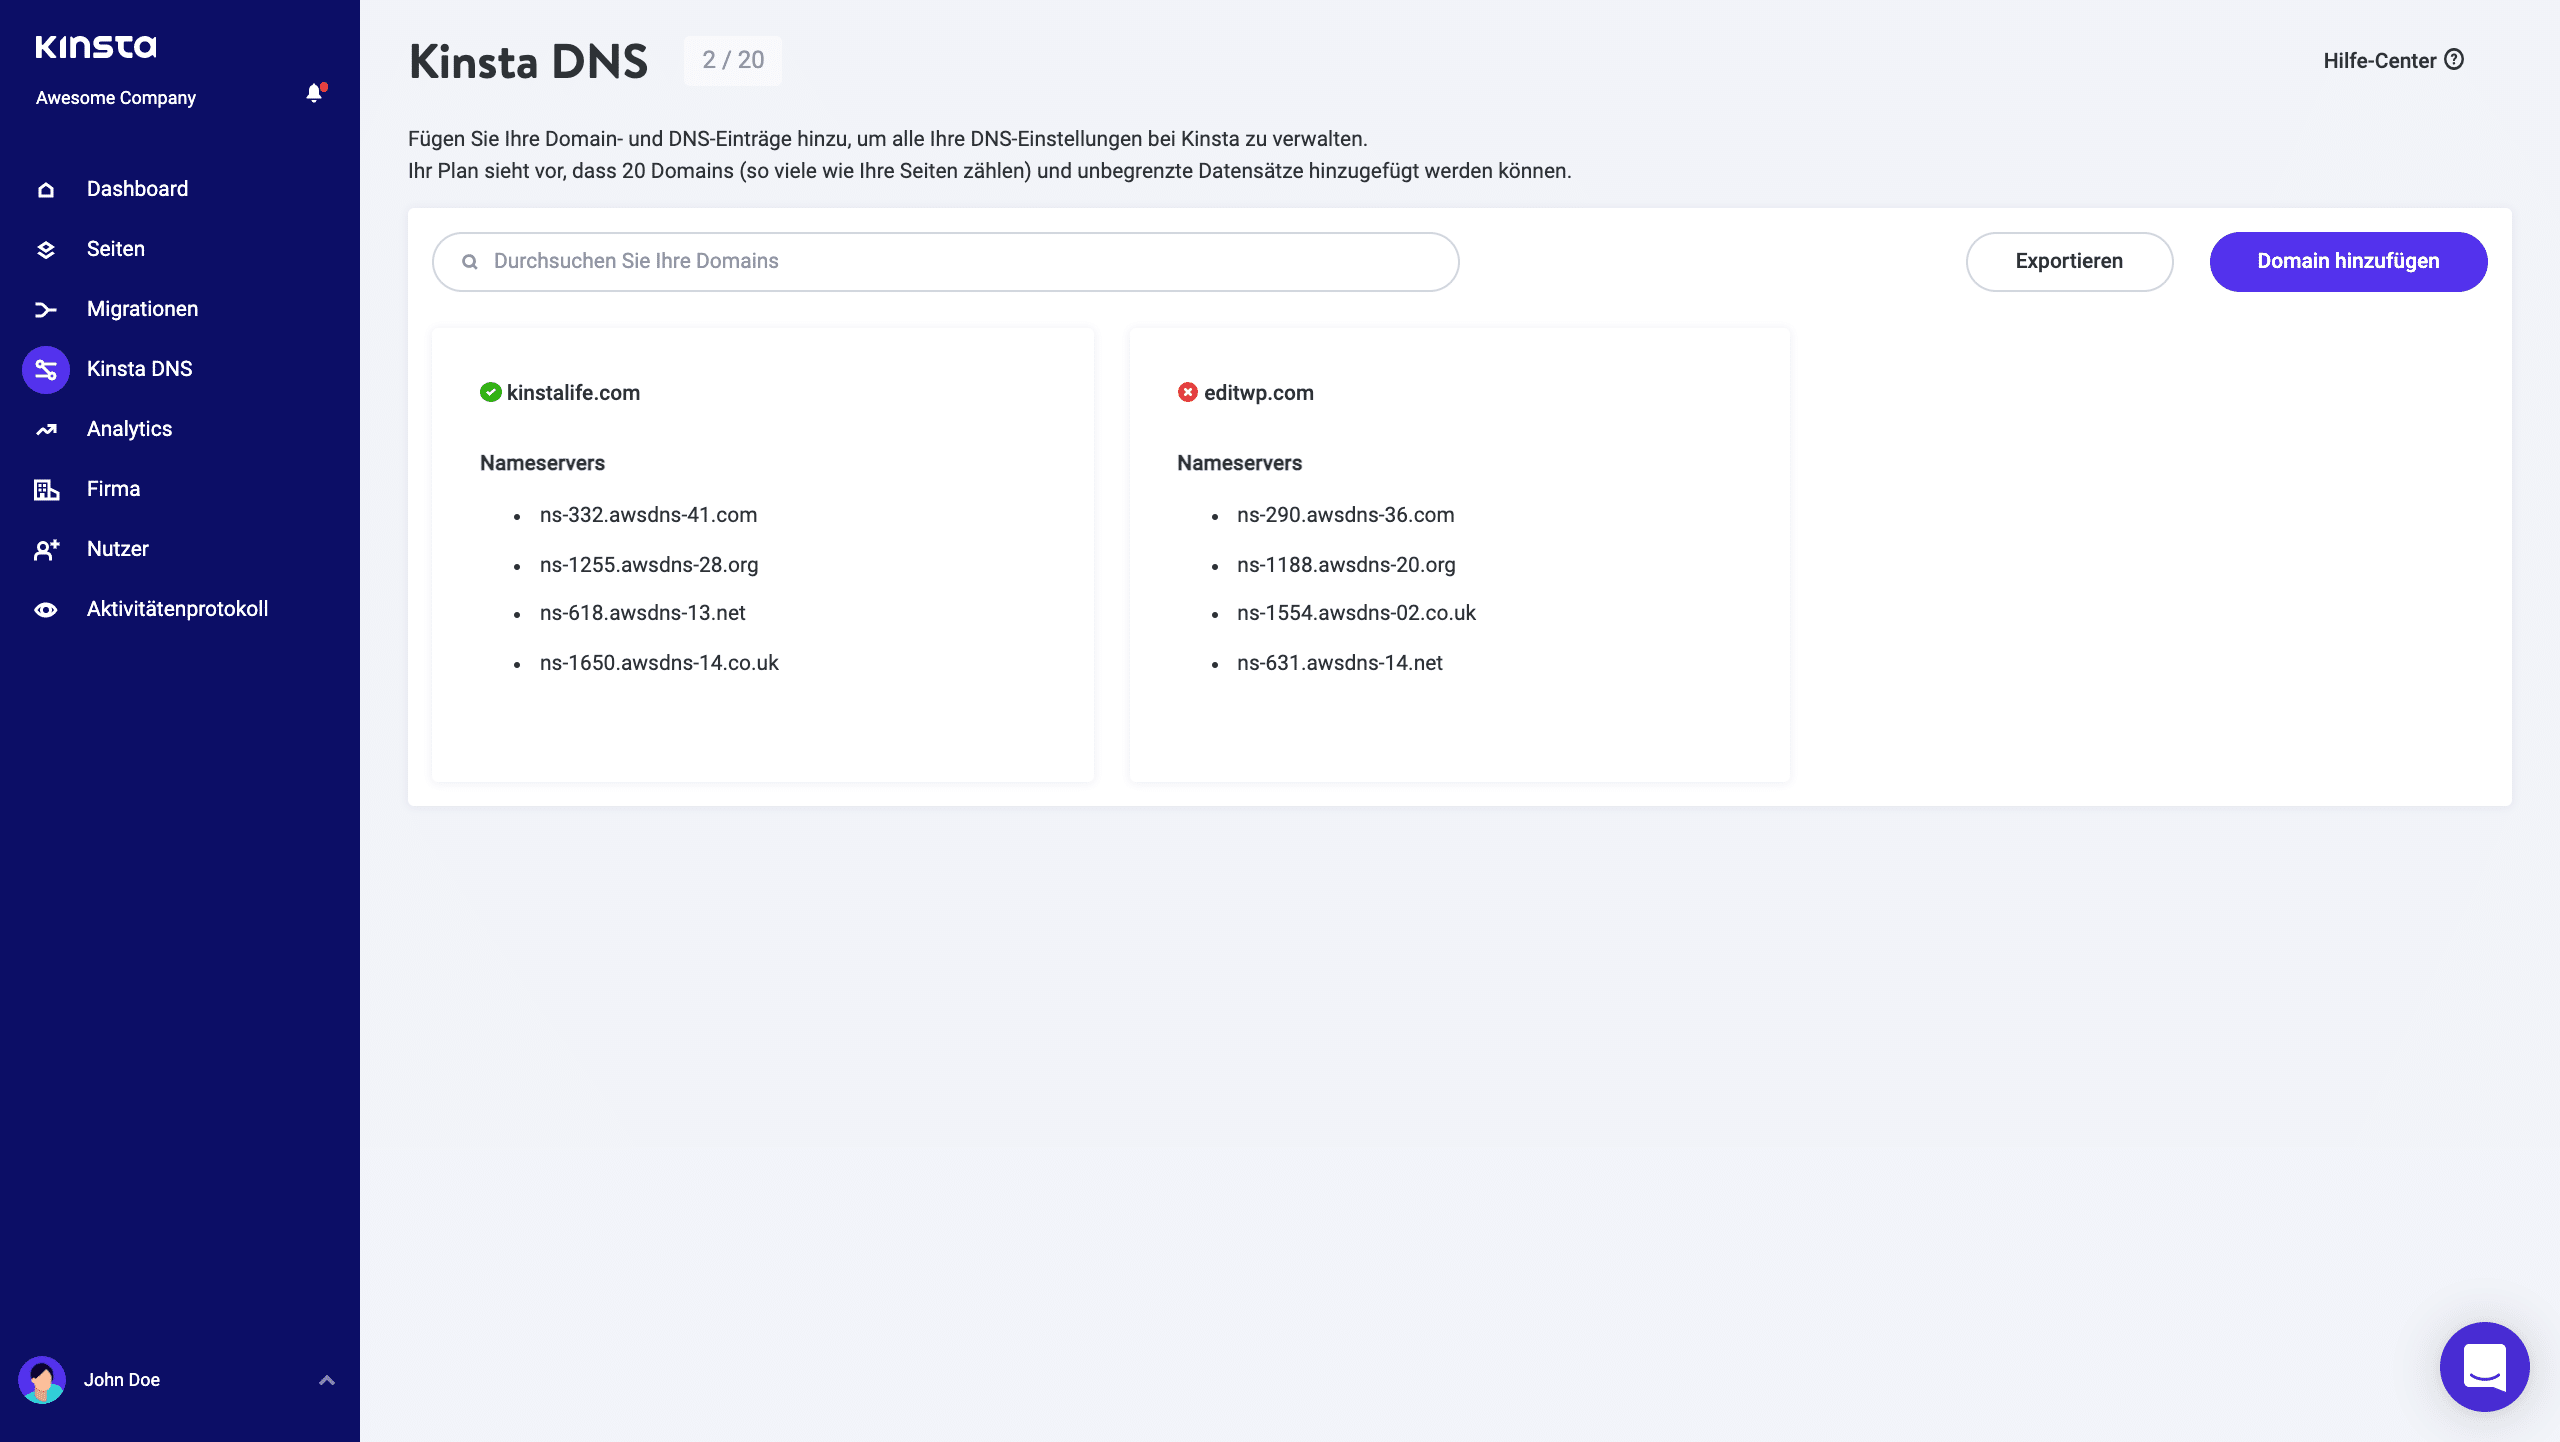Open the Migrationen section

pyautogui.click(x=141, y=308)
